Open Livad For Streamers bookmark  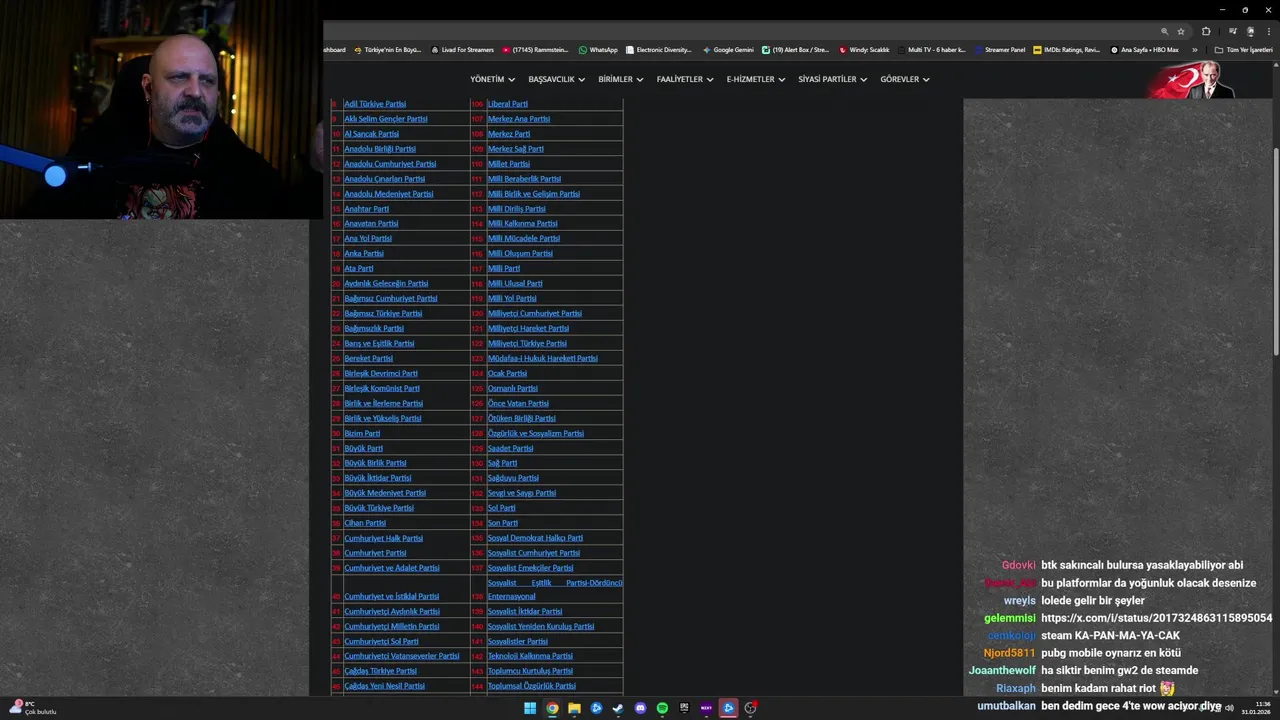coord(463,50)
